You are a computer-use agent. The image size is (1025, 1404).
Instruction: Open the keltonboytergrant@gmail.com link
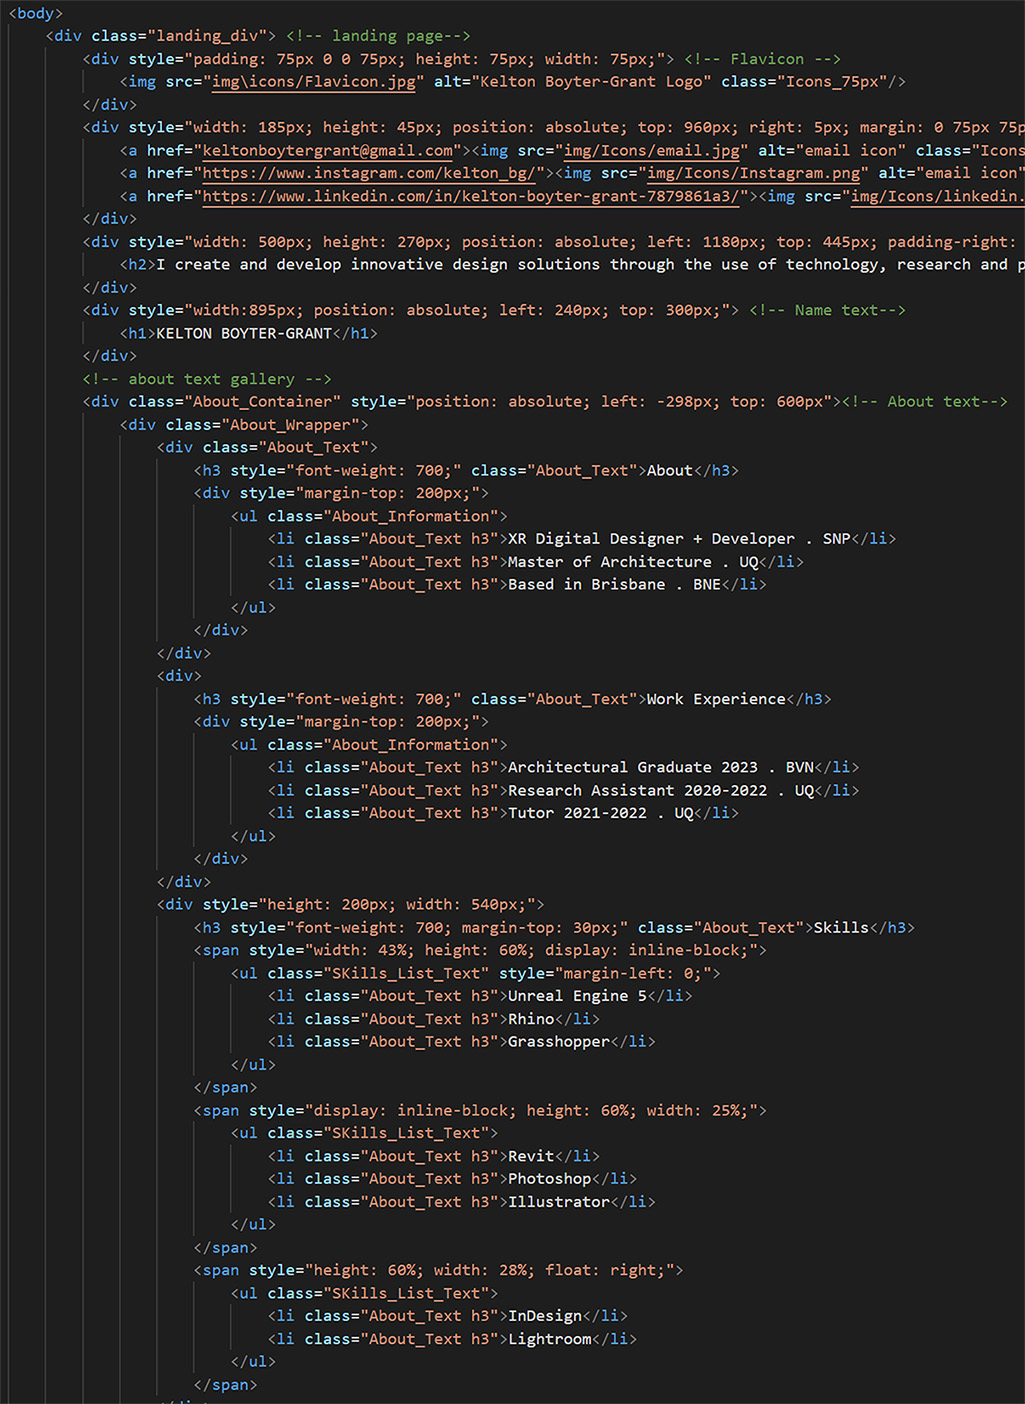click(325, 150)
